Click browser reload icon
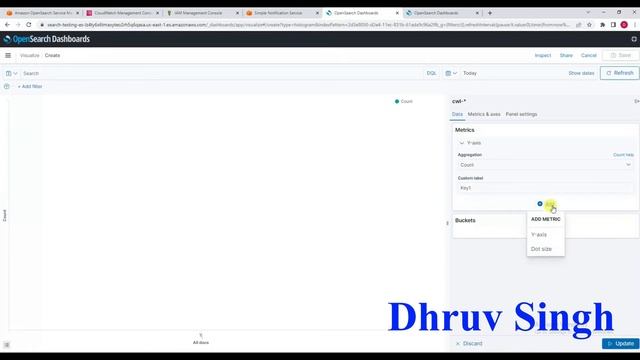The height and width of the screenshot is (360, 640). click(29, 25)
